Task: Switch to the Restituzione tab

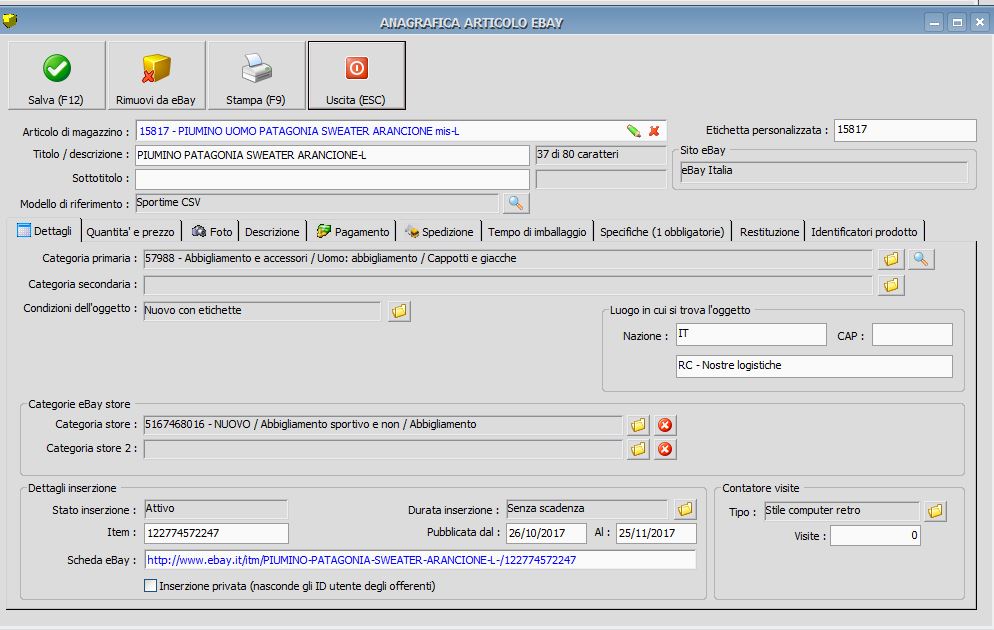Action: (769, 232)
